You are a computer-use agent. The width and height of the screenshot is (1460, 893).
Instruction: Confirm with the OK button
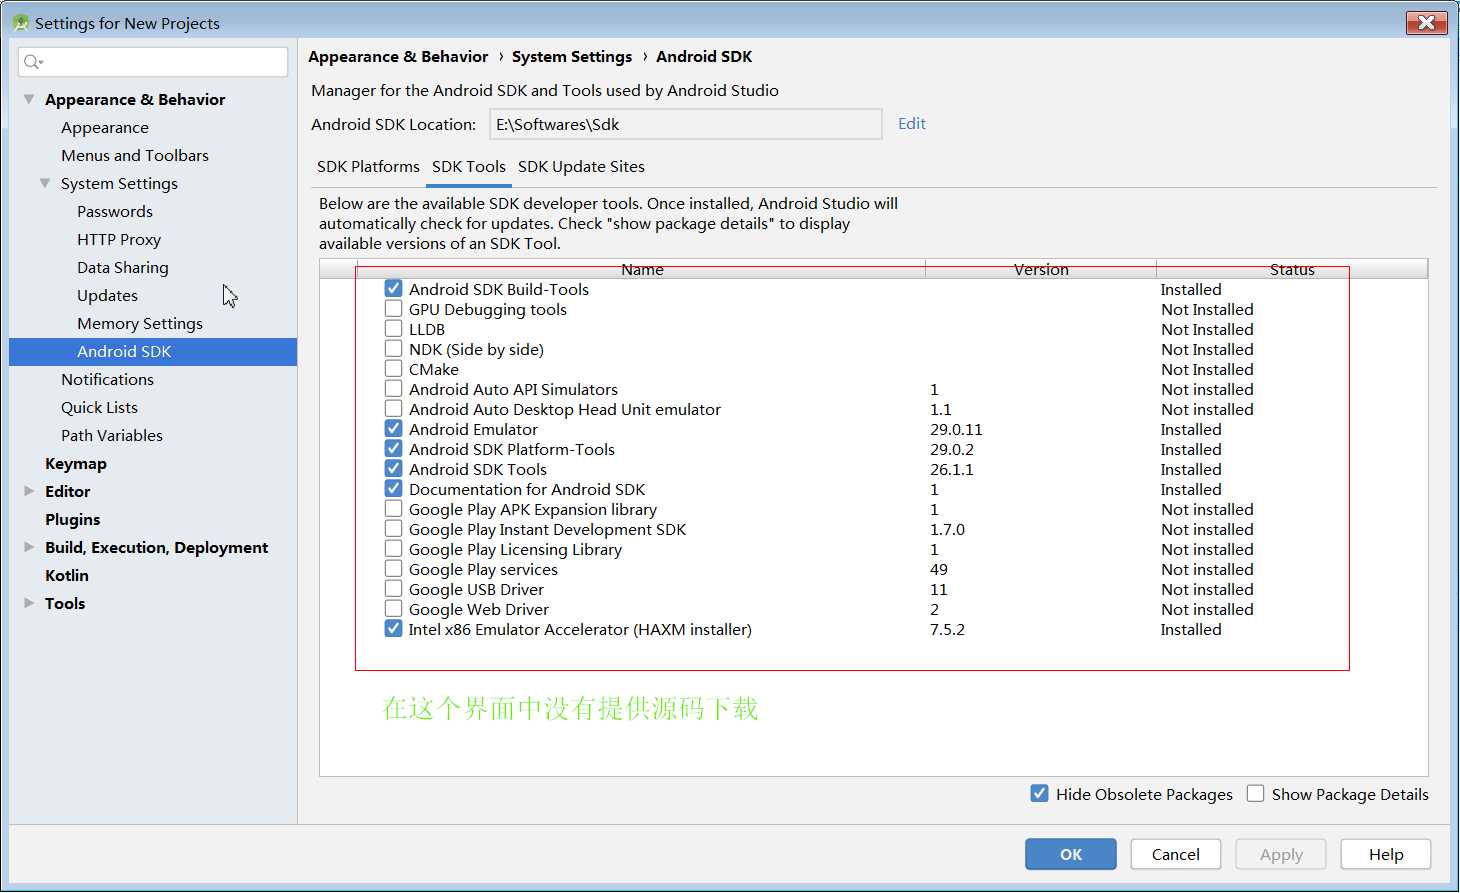[x=1071, y=854]
